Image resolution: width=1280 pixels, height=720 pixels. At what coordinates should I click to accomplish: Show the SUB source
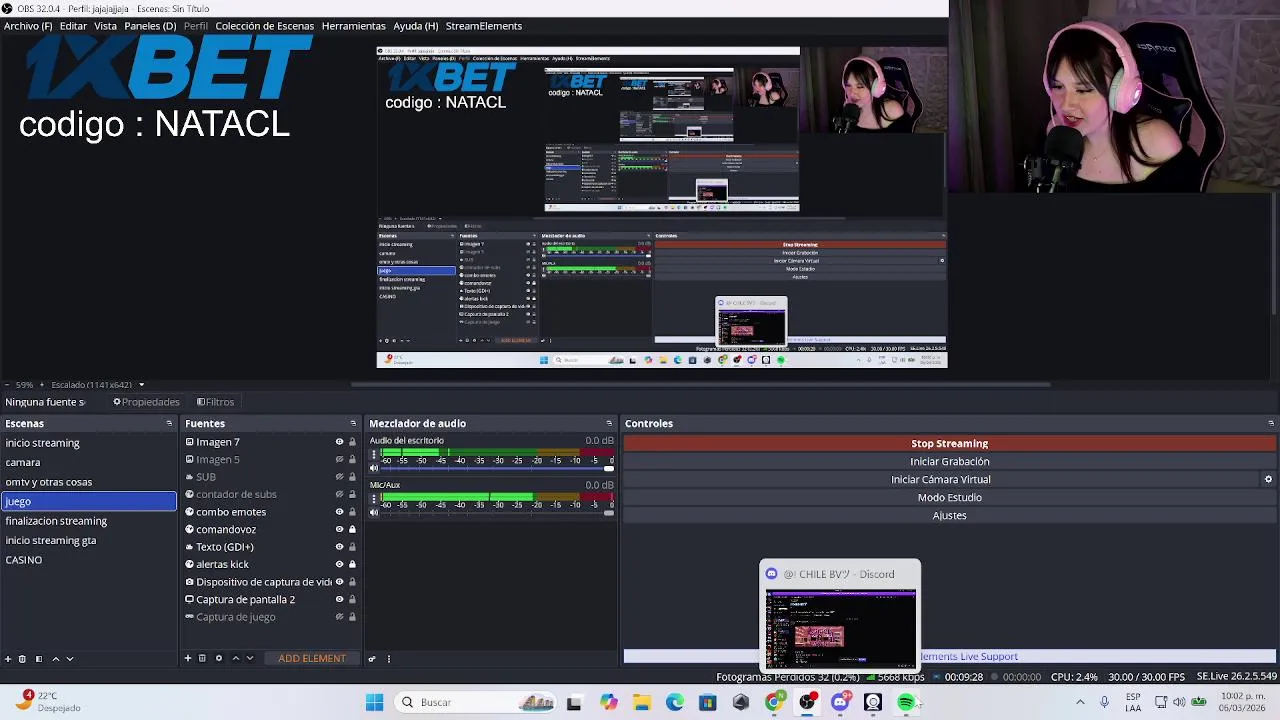(339, 477)
